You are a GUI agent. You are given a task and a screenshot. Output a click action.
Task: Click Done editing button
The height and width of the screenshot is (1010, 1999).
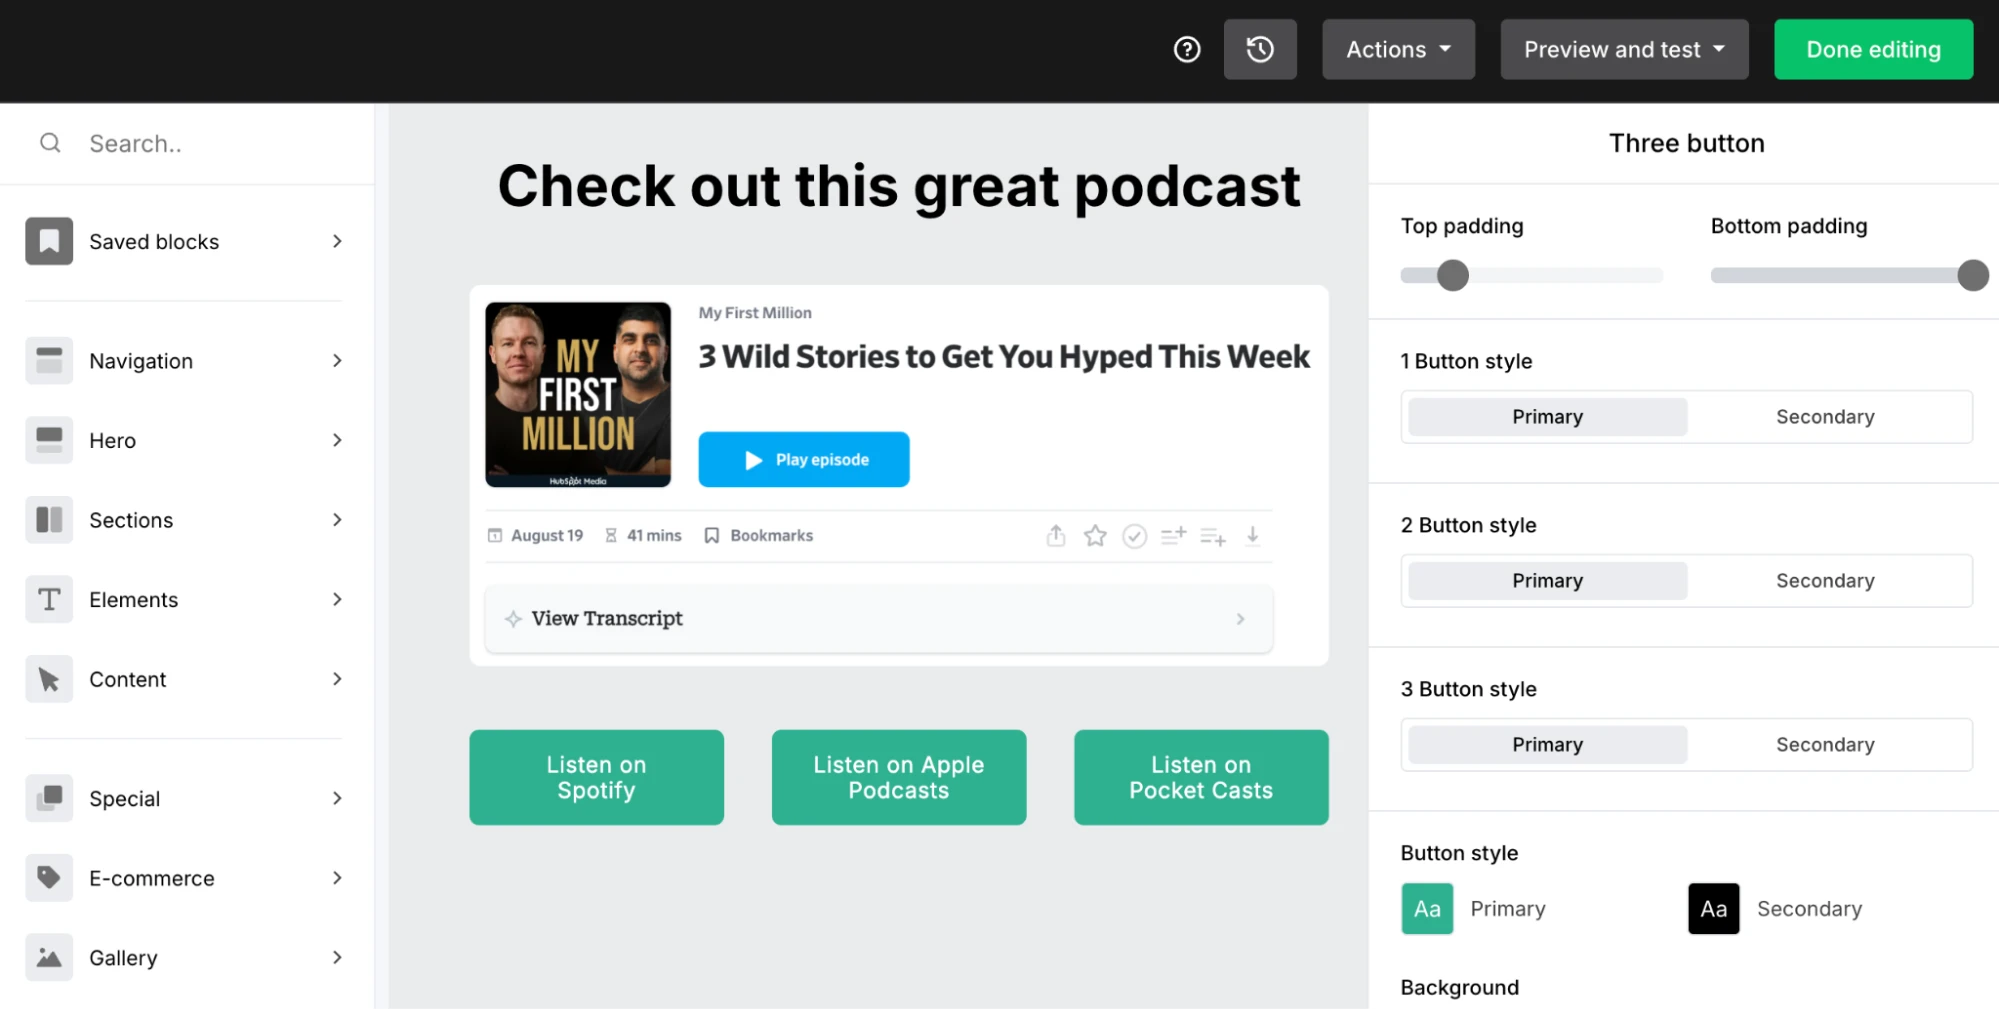pos(1873,49)
